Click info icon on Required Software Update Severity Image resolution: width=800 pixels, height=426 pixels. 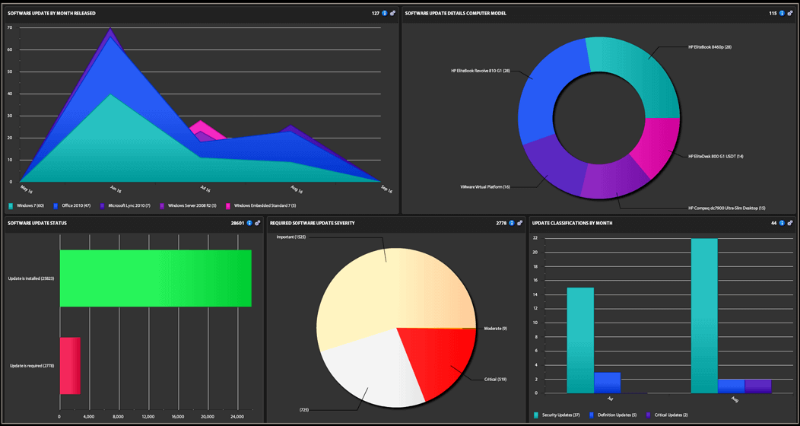[511, 223]
